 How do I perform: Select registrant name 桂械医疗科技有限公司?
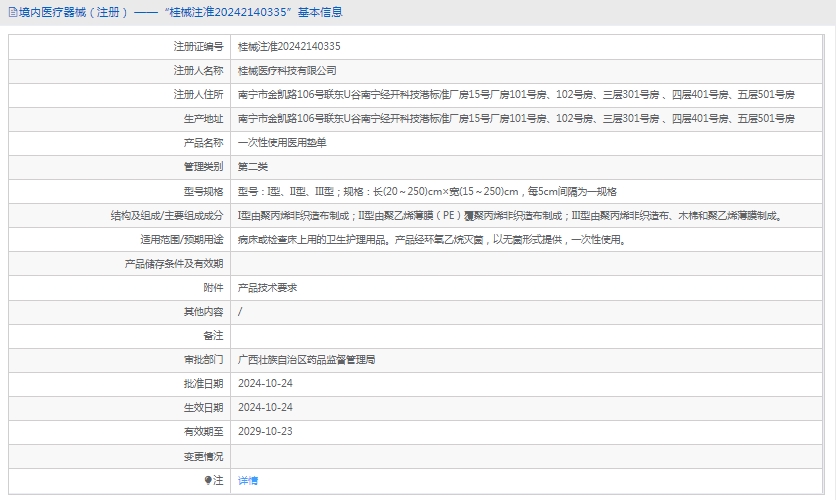[x=287, y=71]
